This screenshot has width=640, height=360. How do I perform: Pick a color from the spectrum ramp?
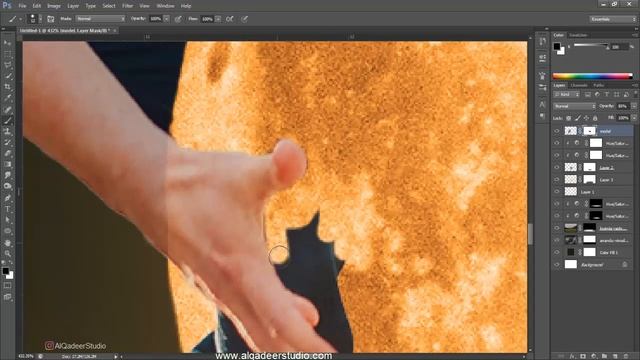coord(592,76)
